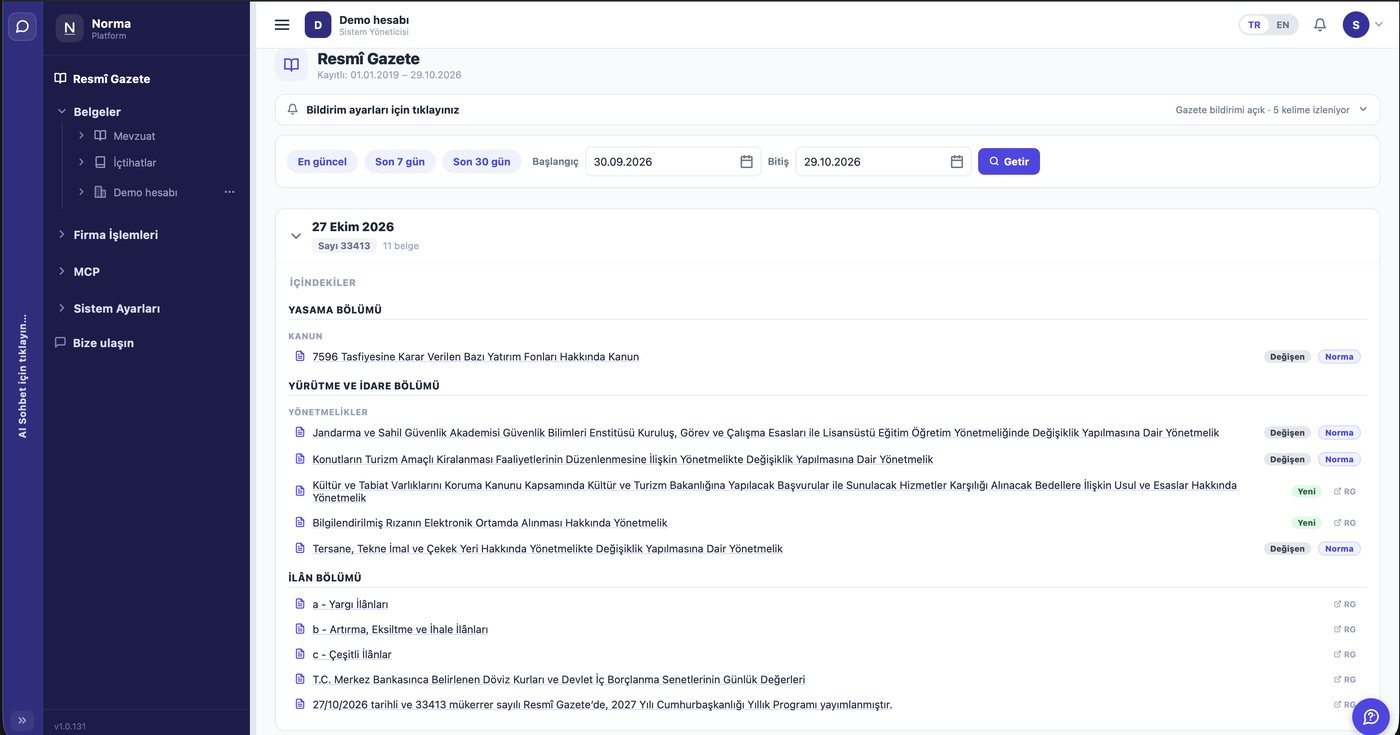Viewport: 1400px width, 735px height.
Task: Click Norma badge on Jandarma yönetmelik row
Action: 1339,433
